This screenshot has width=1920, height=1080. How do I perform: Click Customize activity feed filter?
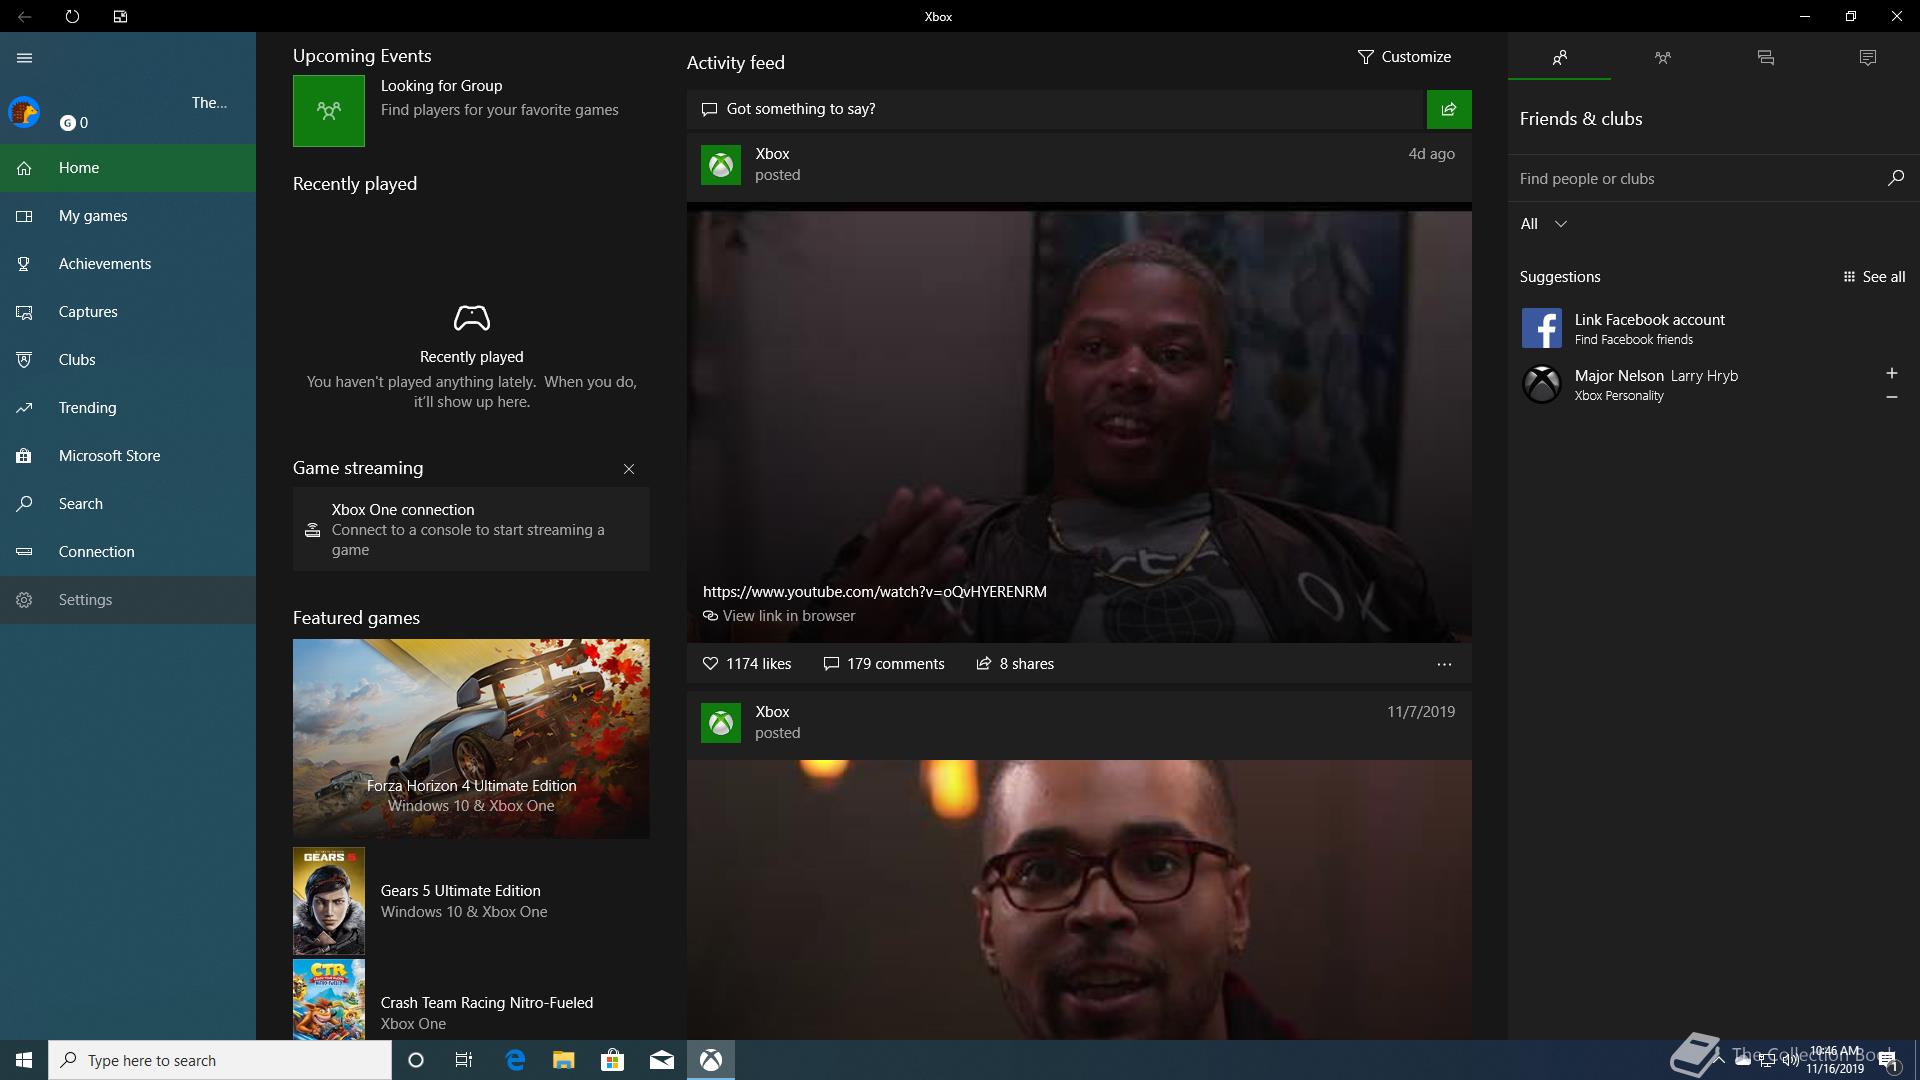pyautogui.click(x=1404, y=57)
